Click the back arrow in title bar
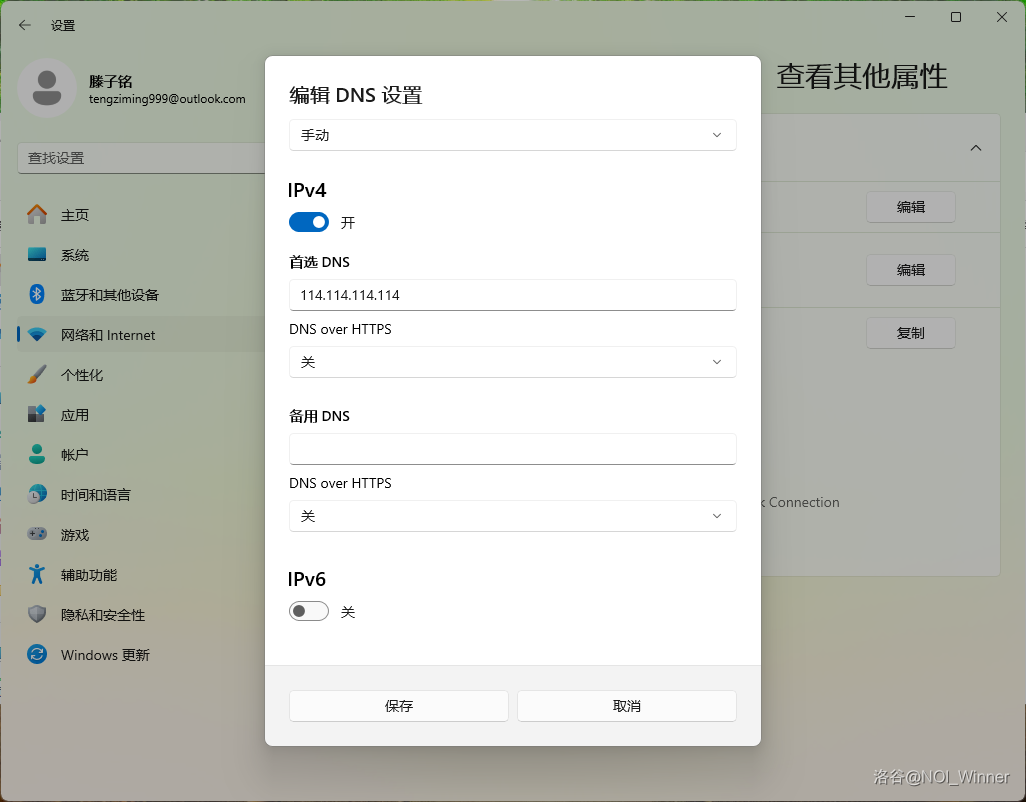This screenshot has height=802, width=1026. pyautogui.click(x=25, y=25)
